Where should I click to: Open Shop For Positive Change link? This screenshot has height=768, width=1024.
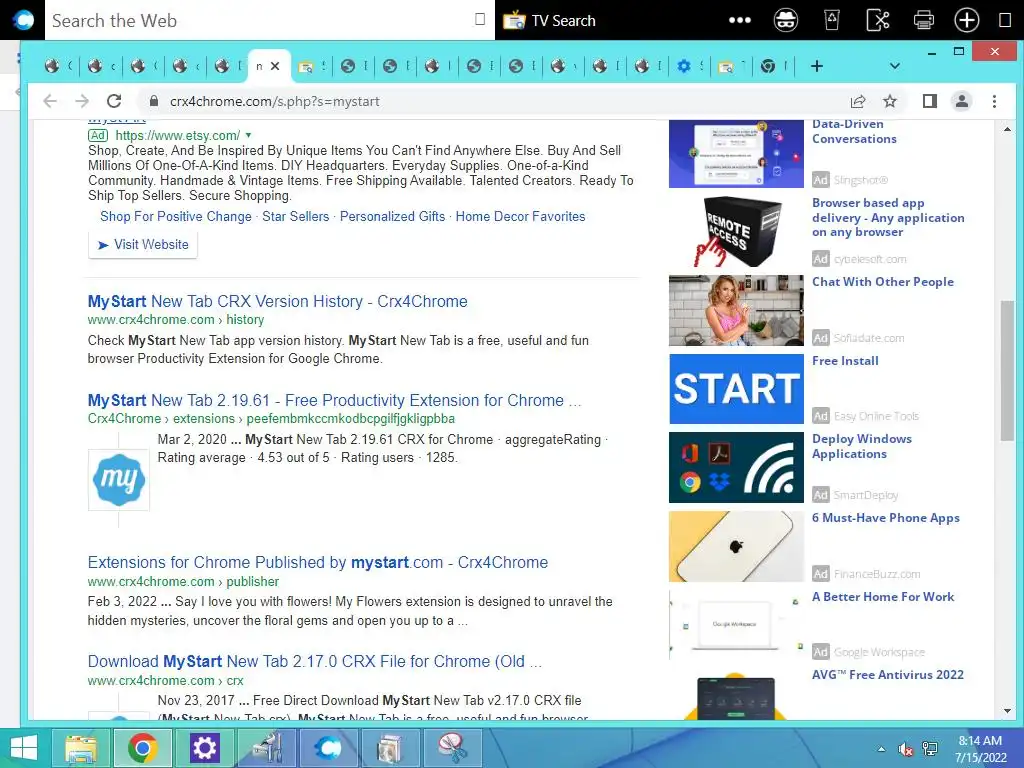pyautogui.click(x=176, y=216)
